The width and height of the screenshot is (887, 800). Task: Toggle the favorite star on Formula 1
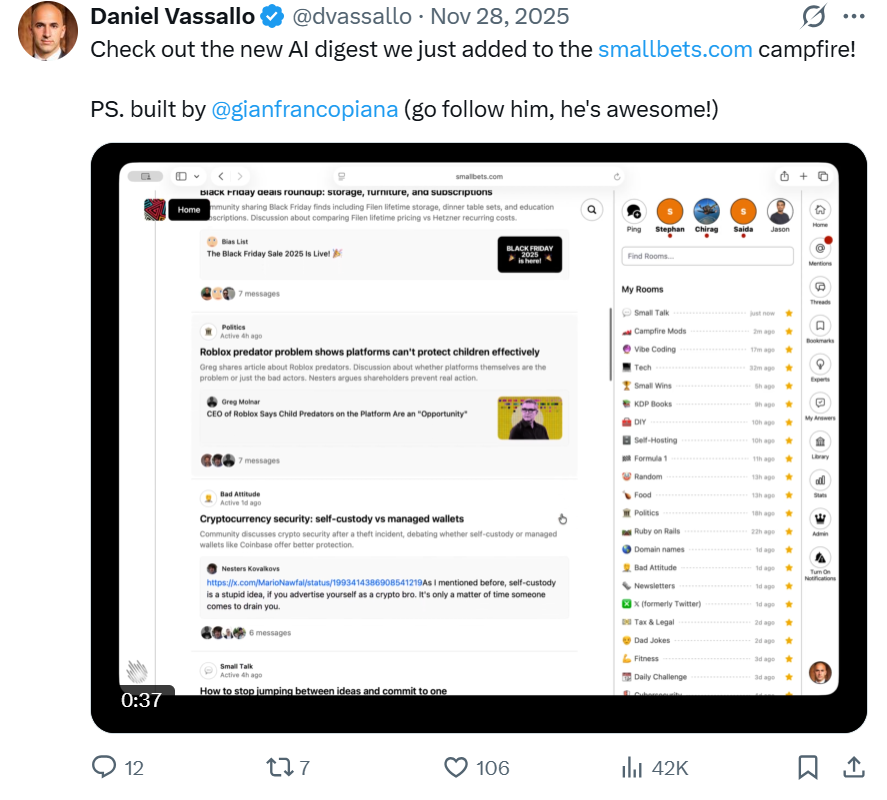(789, 457)
